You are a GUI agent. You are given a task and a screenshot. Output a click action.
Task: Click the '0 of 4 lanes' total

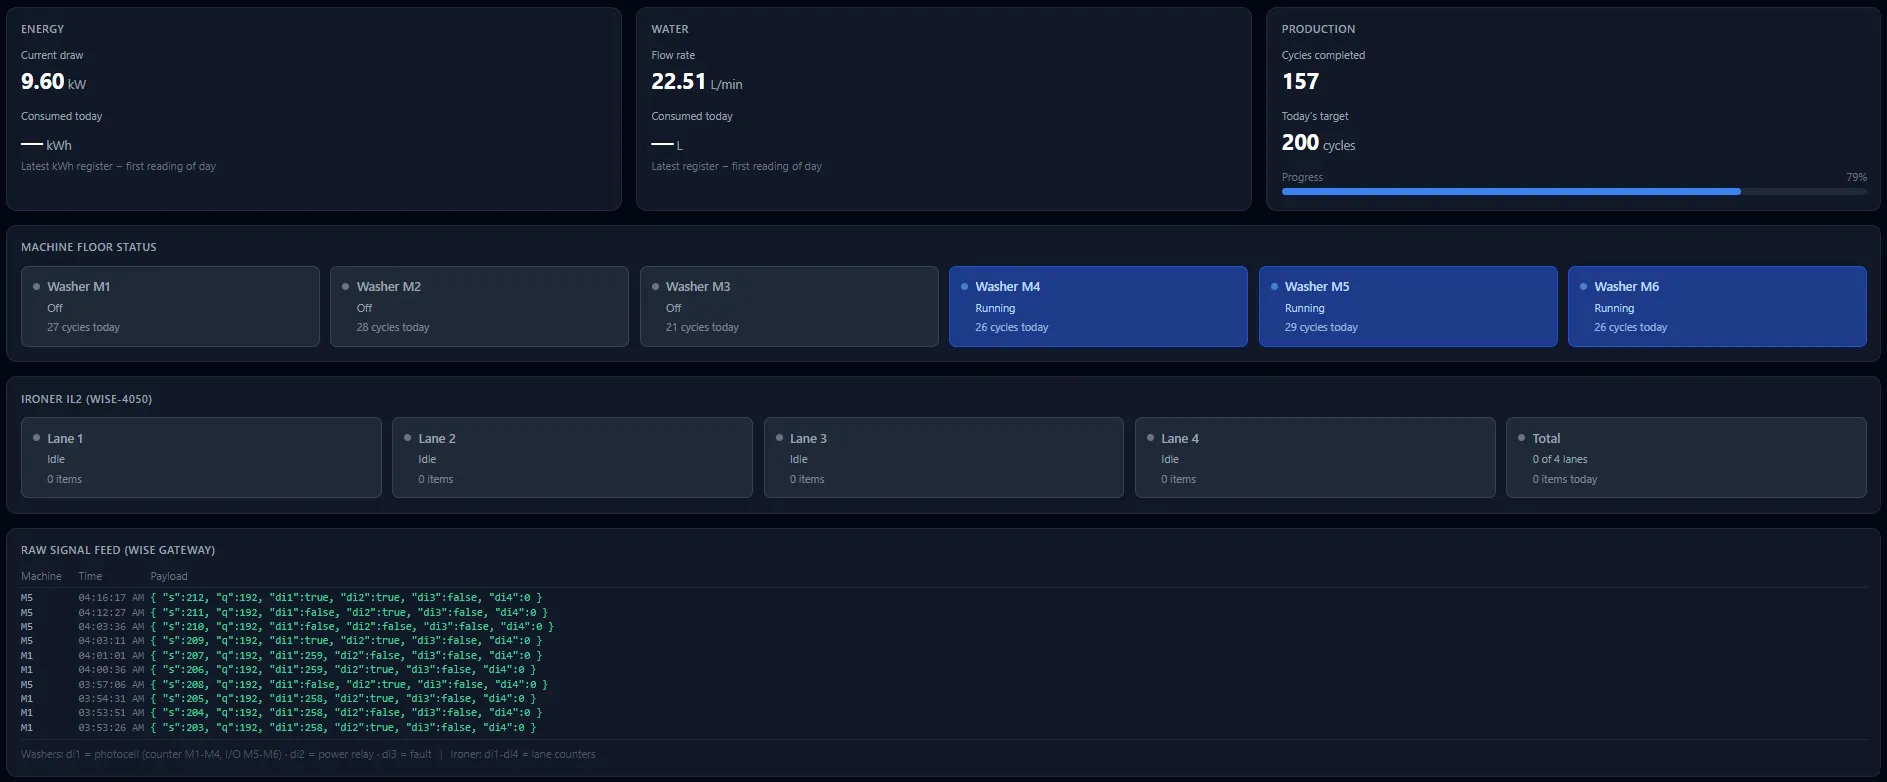1560,460
